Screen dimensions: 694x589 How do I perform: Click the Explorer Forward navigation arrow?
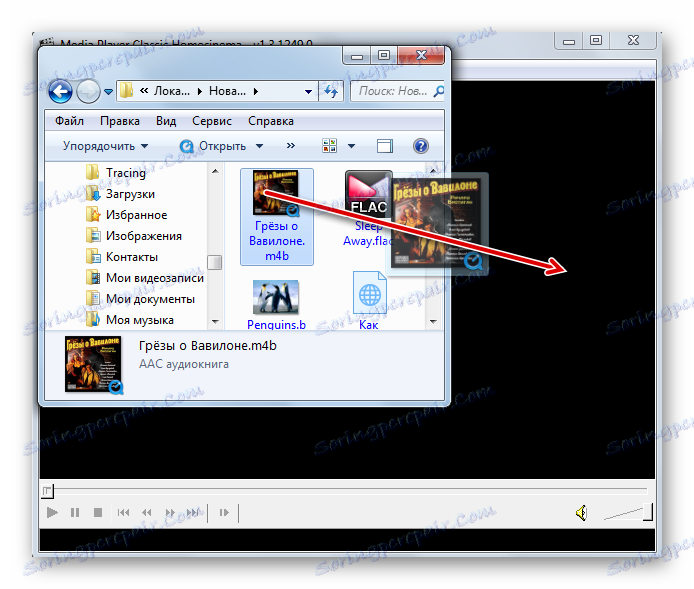click(88, 92)
